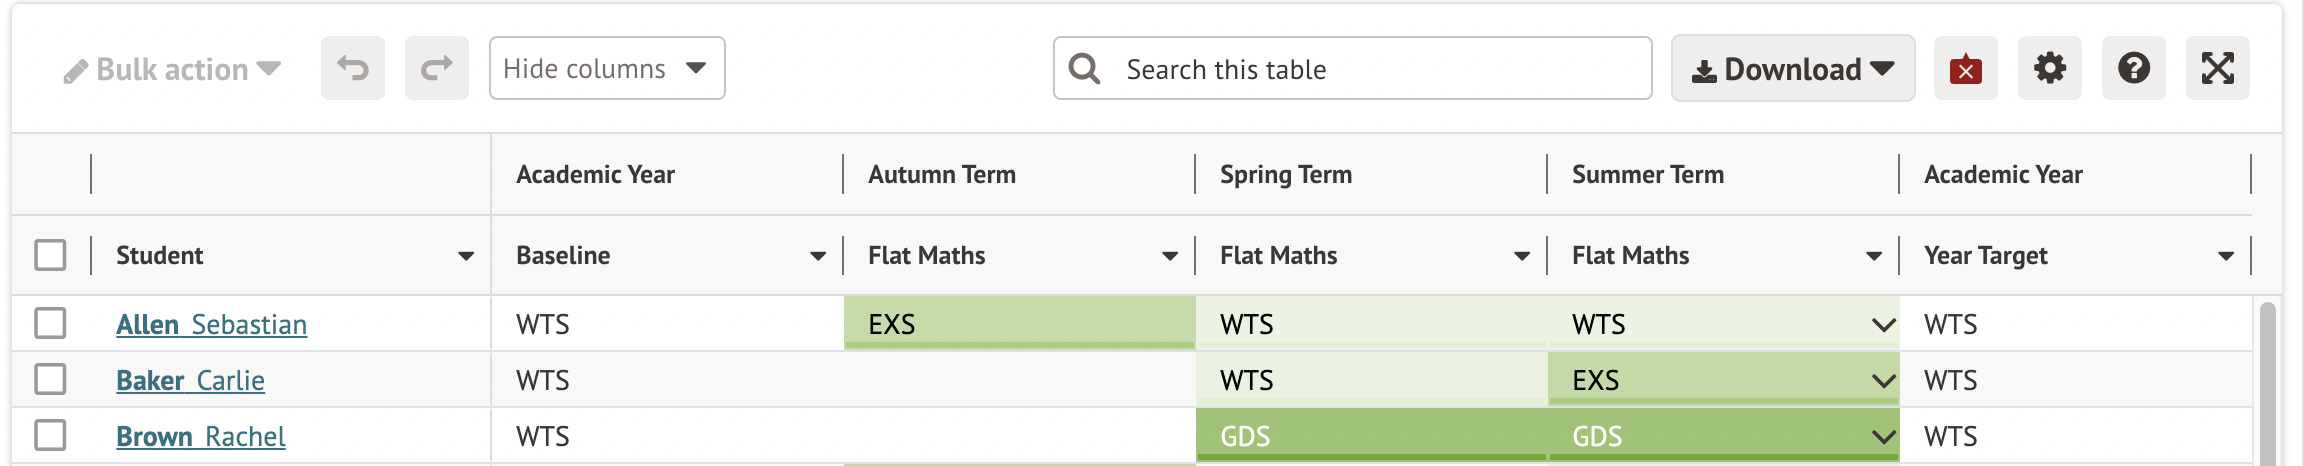This screenshot has width=2304, height=466.
Task: Open the Bulk action pencil menu
Action: tap(172, 70)
